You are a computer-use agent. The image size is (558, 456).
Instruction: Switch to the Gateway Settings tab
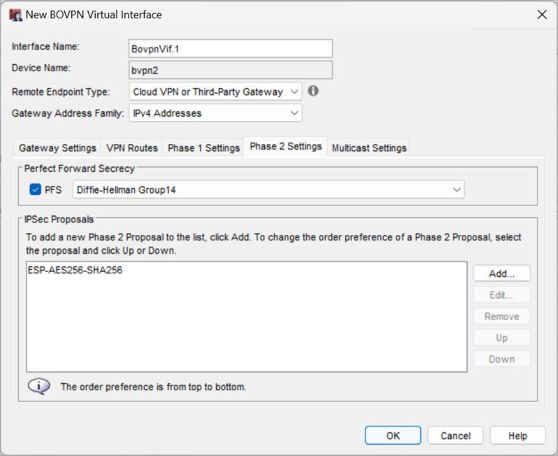pos(57,148)
